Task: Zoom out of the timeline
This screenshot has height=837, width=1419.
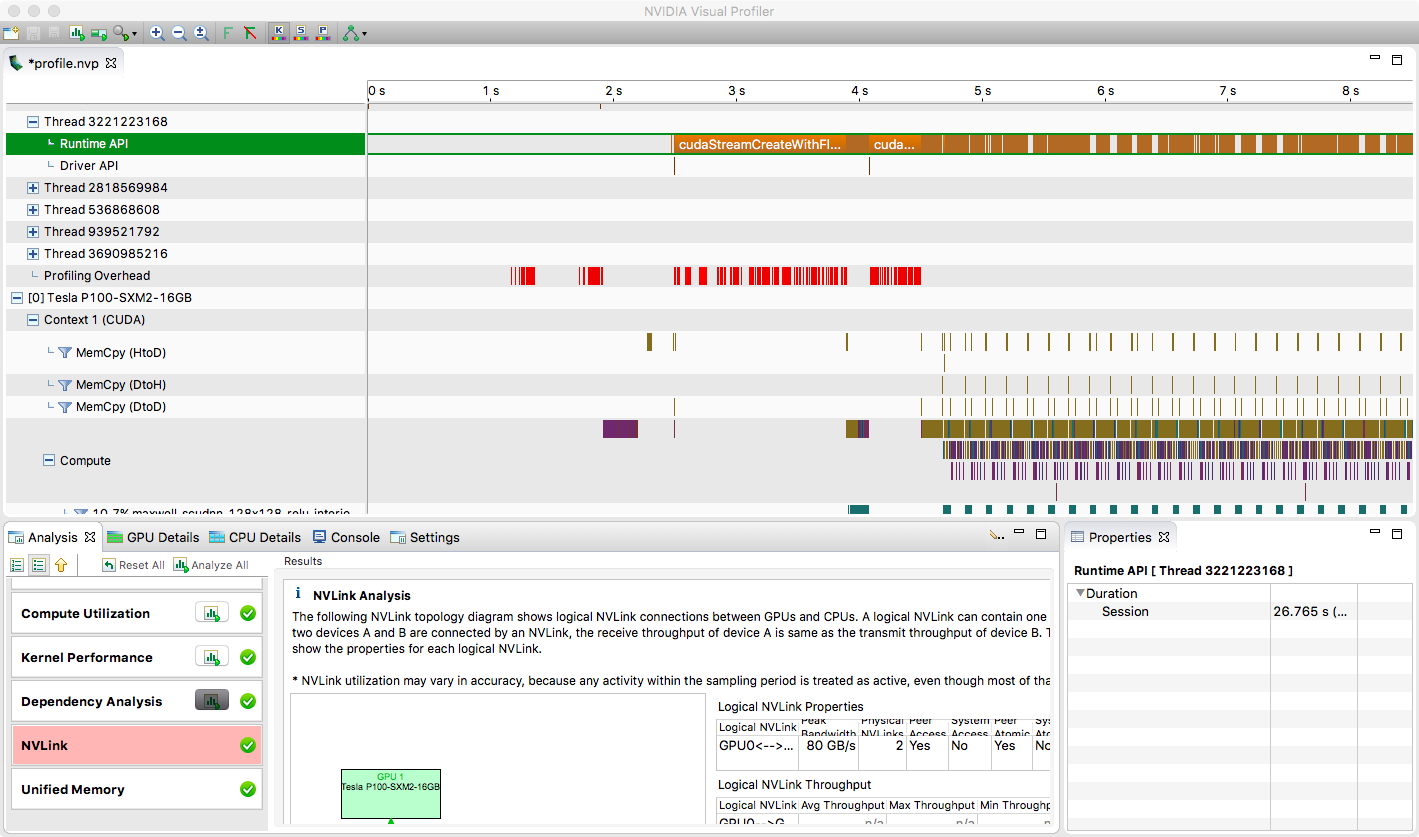Action: pyautogui.click(x=178, y=32)
